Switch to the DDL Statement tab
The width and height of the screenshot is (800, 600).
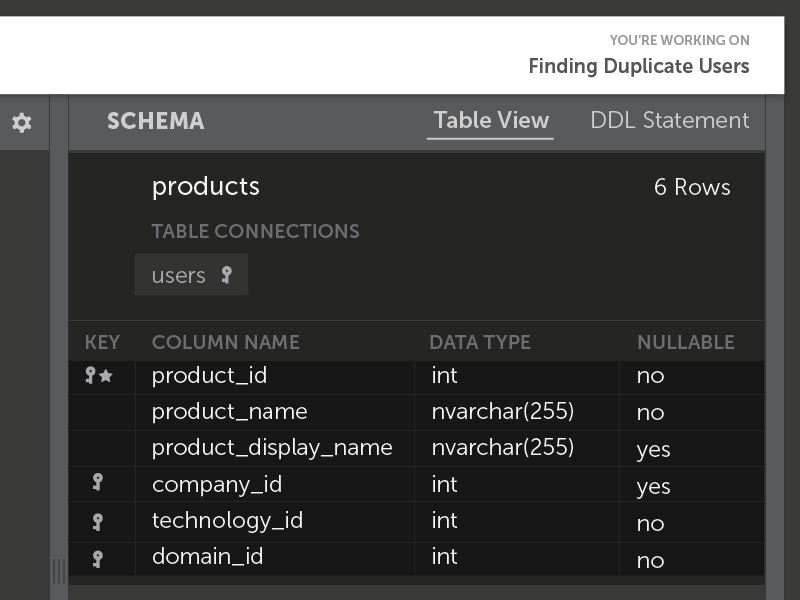669,121
